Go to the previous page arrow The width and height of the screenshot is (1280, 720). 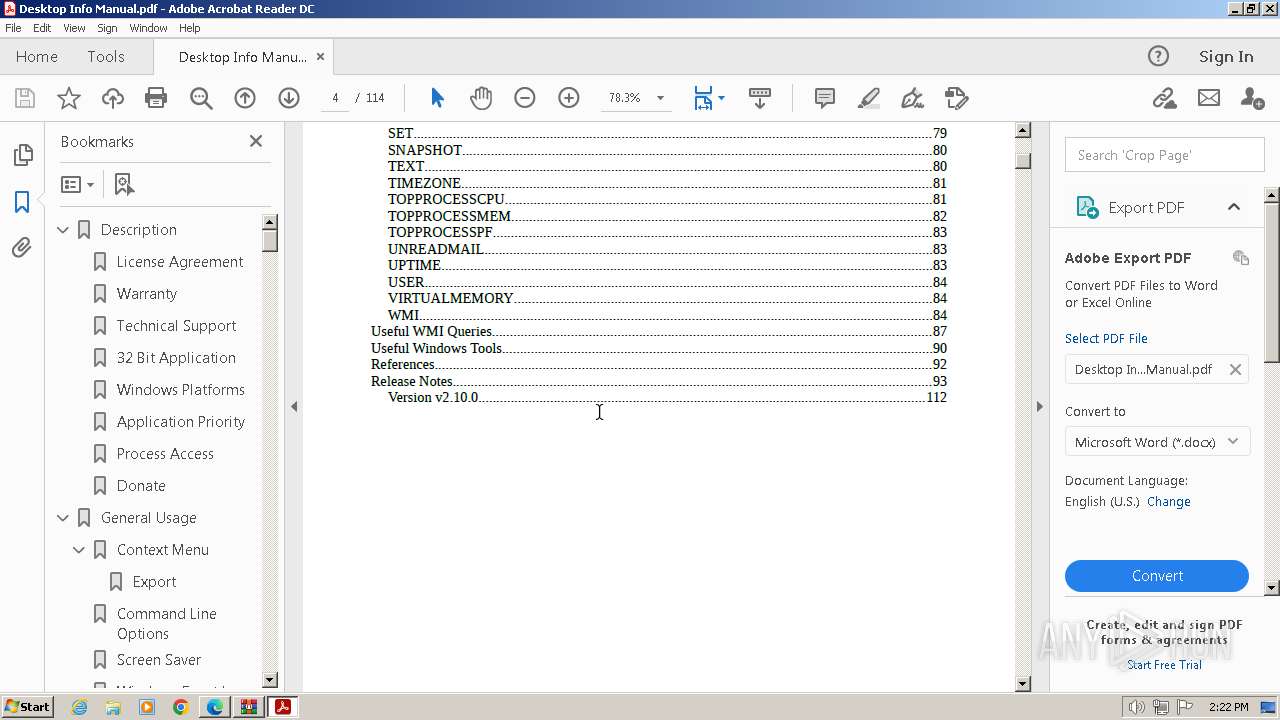coord(245,98)
